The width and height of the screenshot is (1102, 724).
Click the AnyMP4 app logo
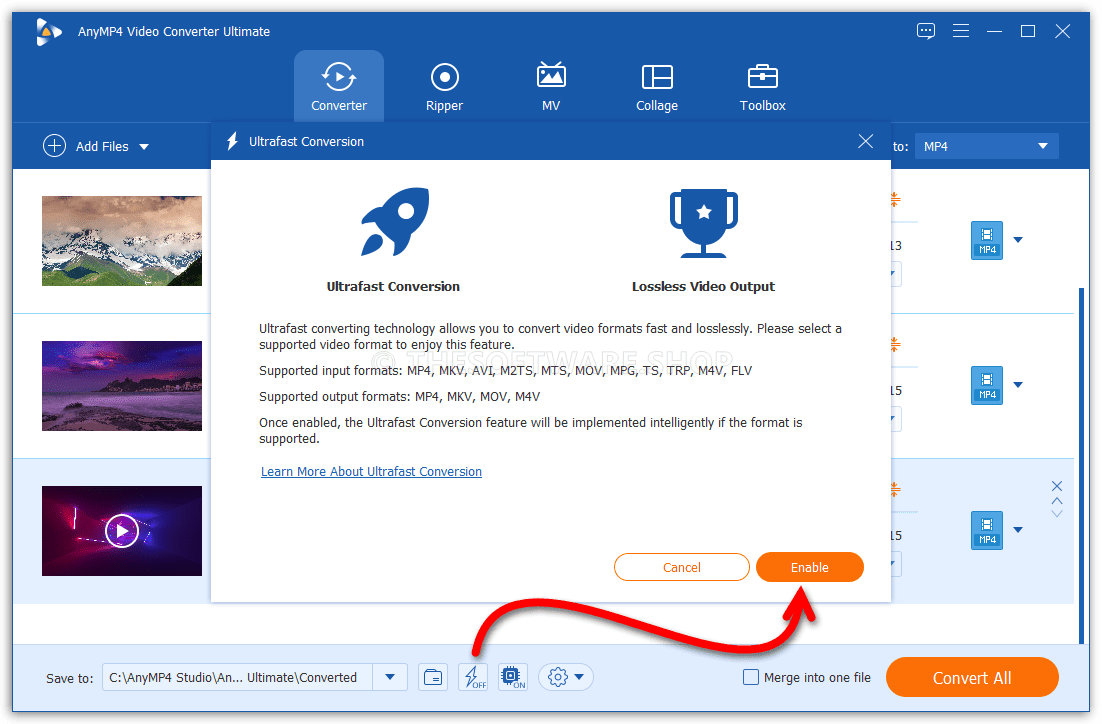tap(48, 32)
